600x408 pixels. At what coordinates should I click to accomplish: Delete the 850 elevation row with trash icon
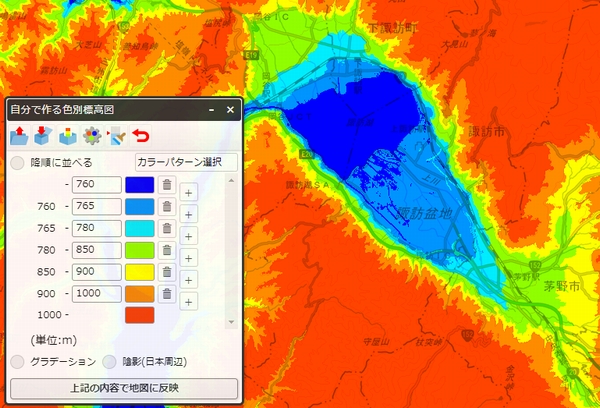pyautogui.click(x=167, y=250)
